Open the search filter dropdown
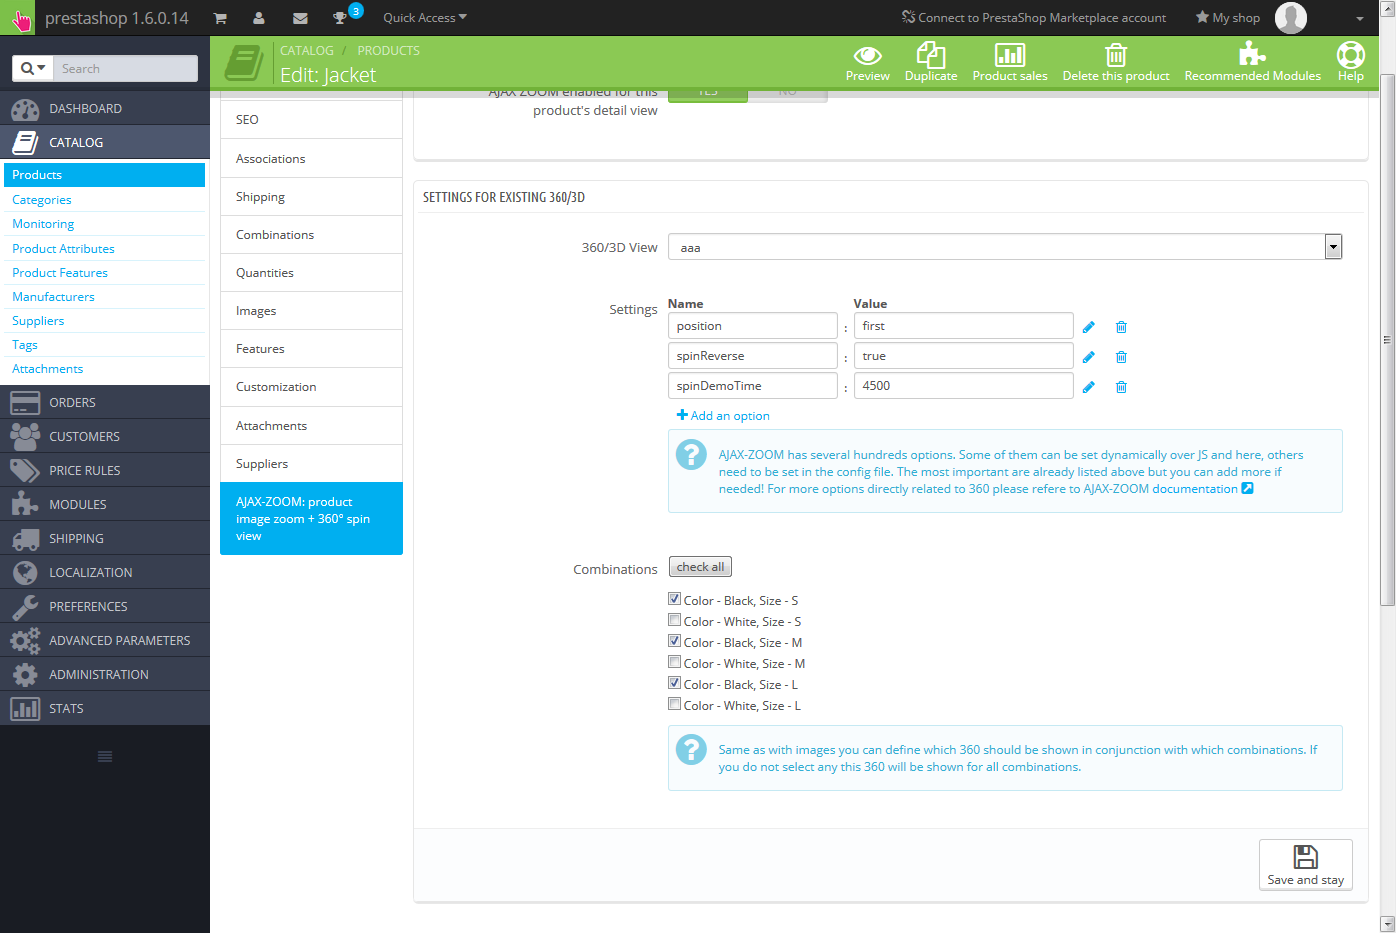The width and height of the screenshot is (1396, 933). tap(33, 68)
